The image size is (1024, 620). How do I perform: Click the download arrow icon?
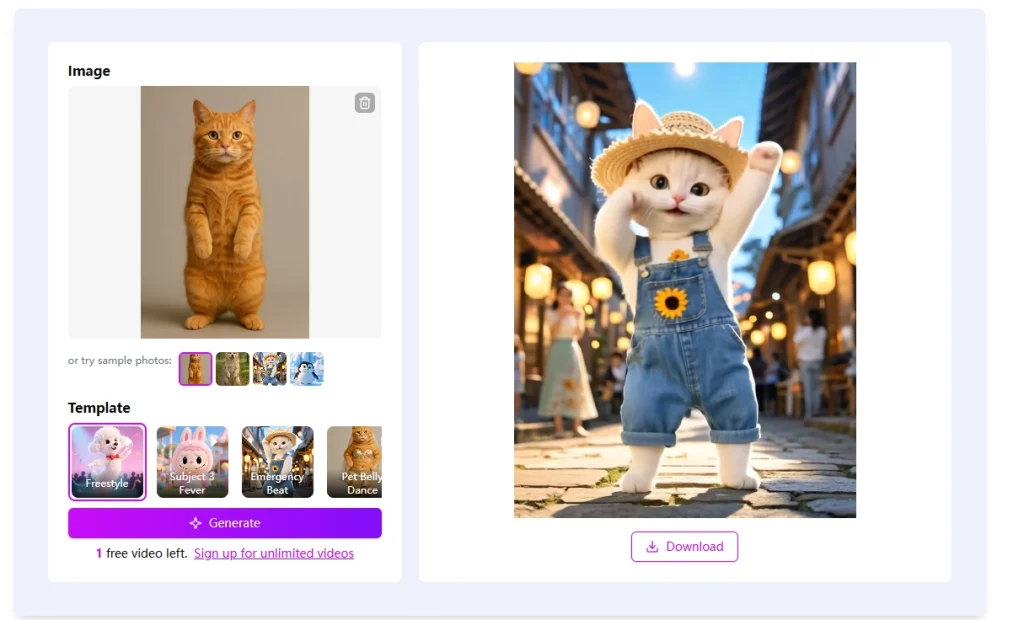click(652, 547)
